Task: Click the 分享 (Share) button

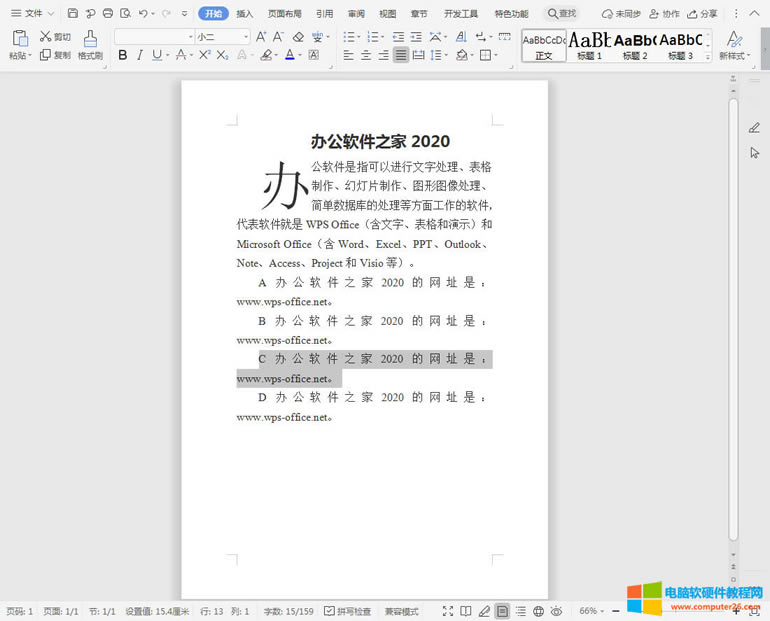Action: pyautogui.click(x=703, y=14)
